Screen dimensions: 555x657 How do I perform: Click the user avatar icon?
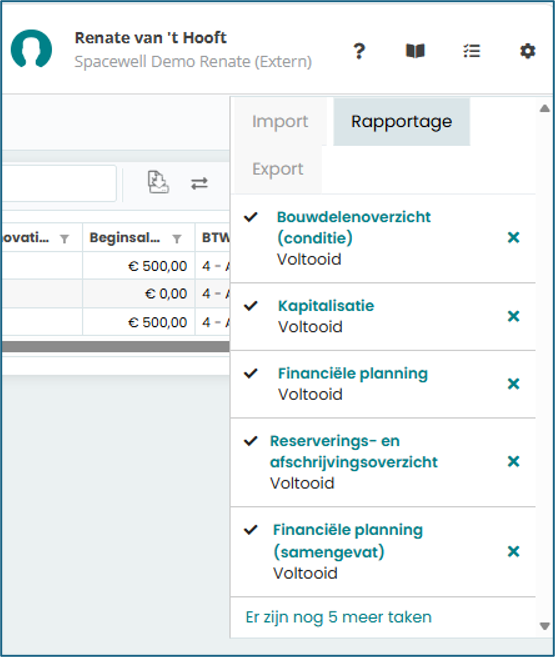[31, 49]
